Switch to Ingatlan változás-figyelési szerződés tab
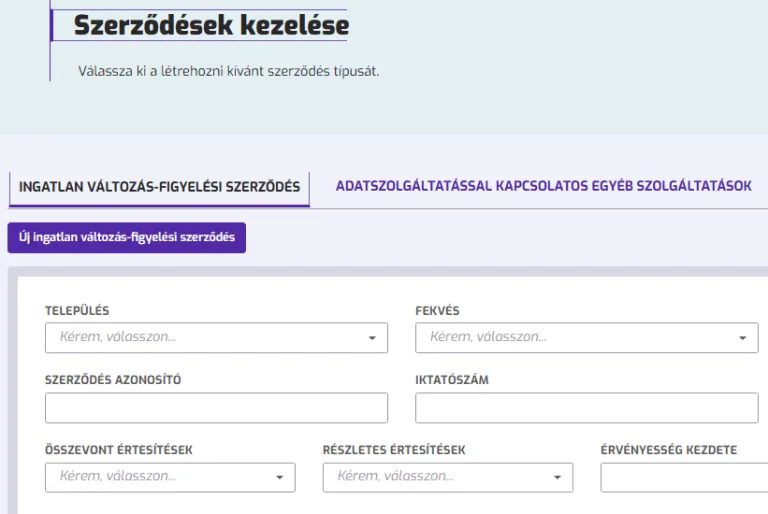Viewport: 768px width, 514px height. [159, 187]
